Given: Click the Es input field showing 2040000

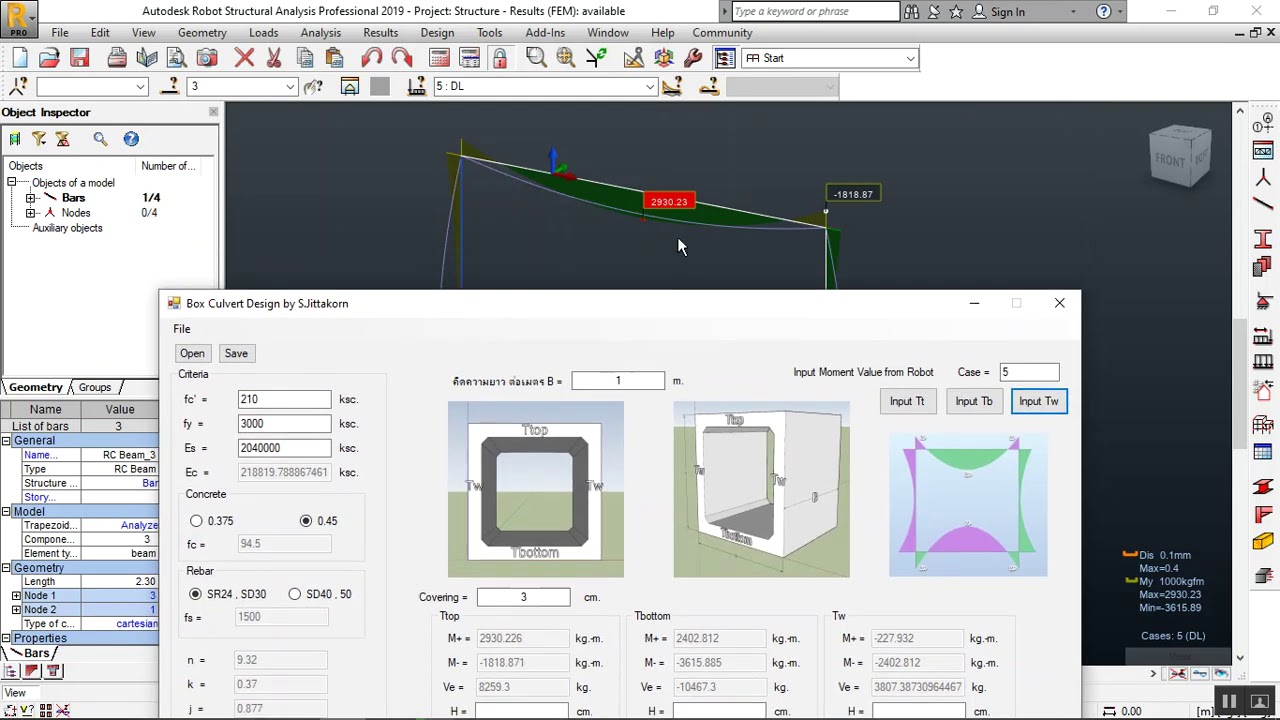Looking at the screenshot, I should tap(284, 448).
